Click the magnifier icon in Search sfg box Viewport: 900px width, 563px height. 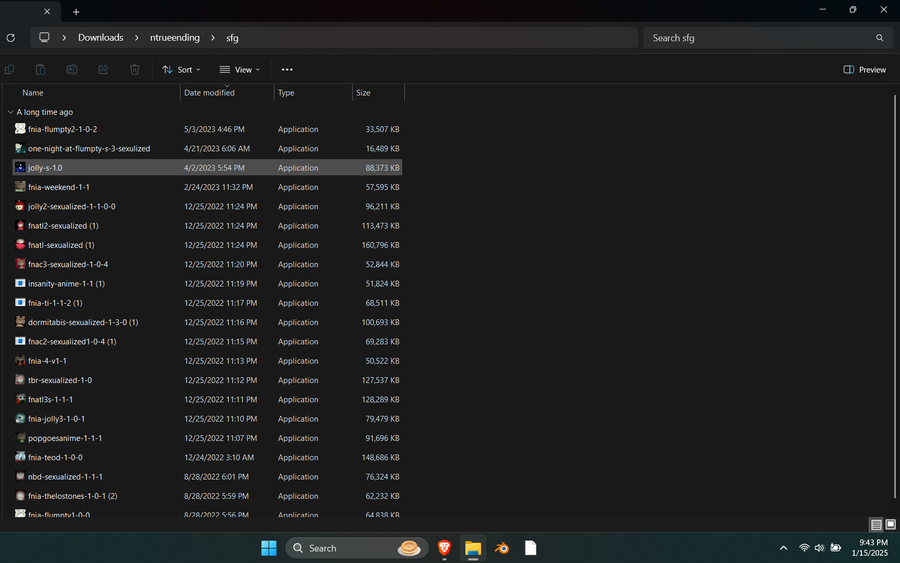click(x=879, y=38)
